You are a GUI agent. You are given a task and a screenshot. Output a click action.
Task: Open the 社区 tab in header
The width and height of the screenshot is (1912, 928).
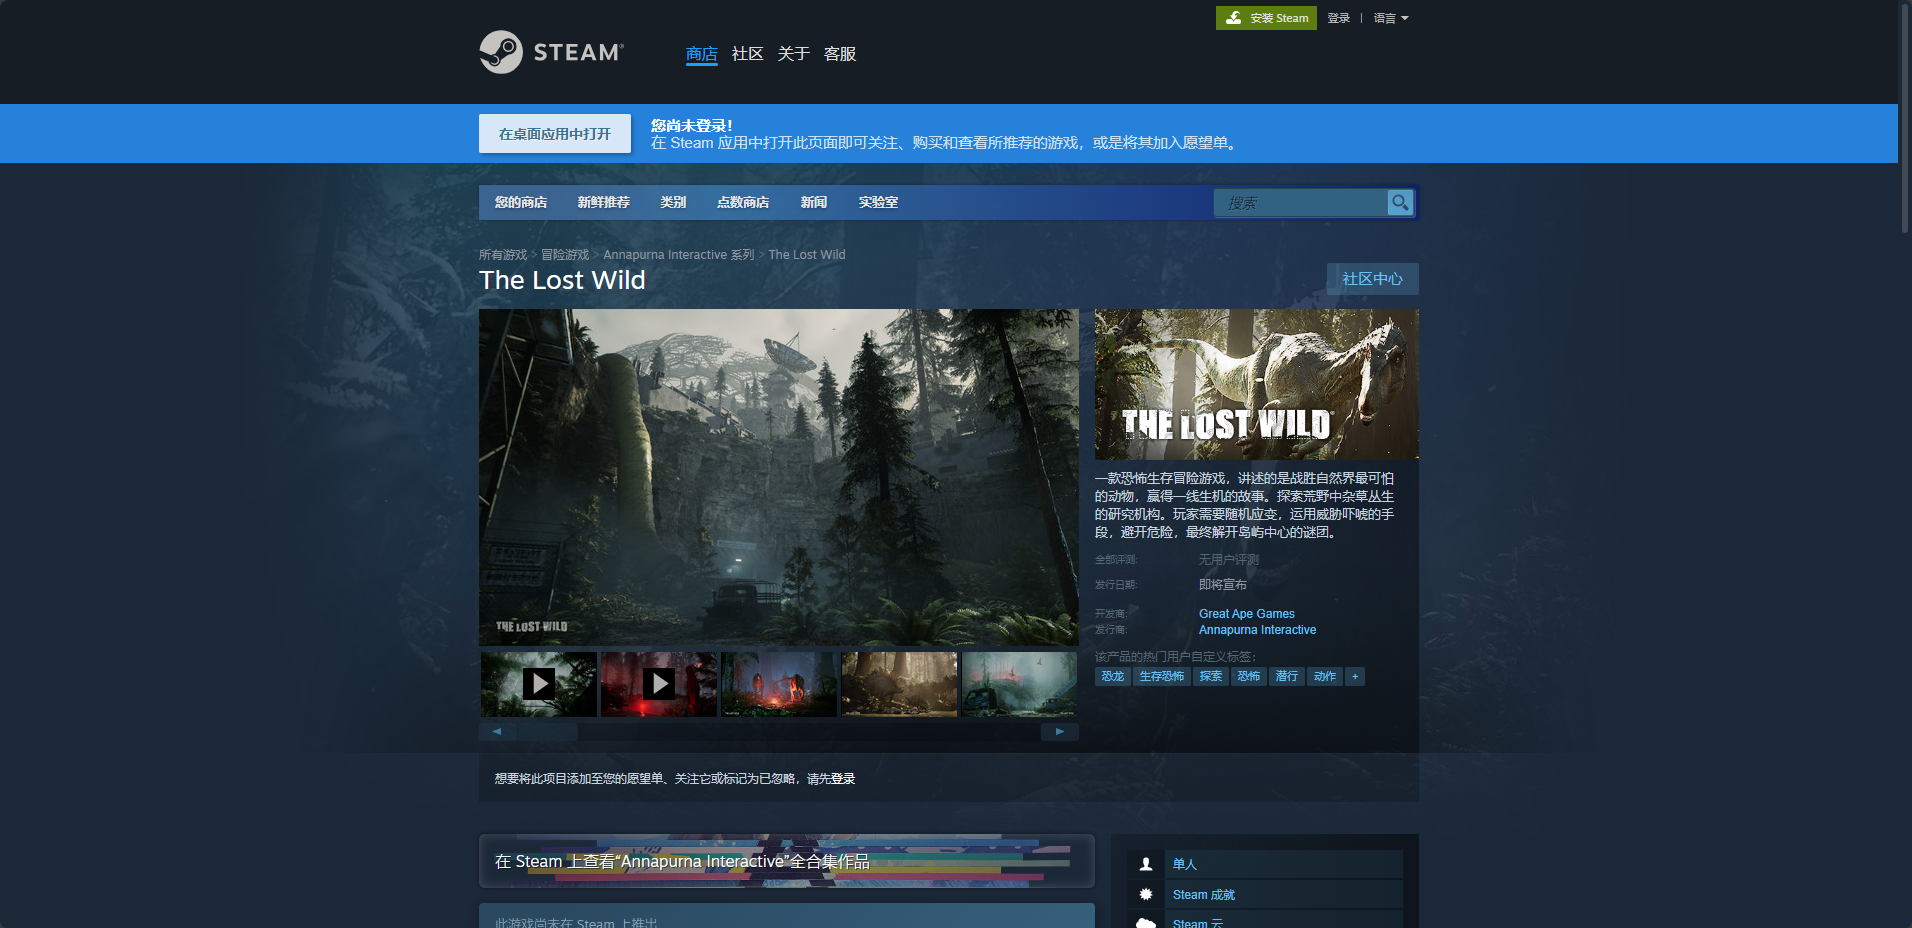point(747,54)
